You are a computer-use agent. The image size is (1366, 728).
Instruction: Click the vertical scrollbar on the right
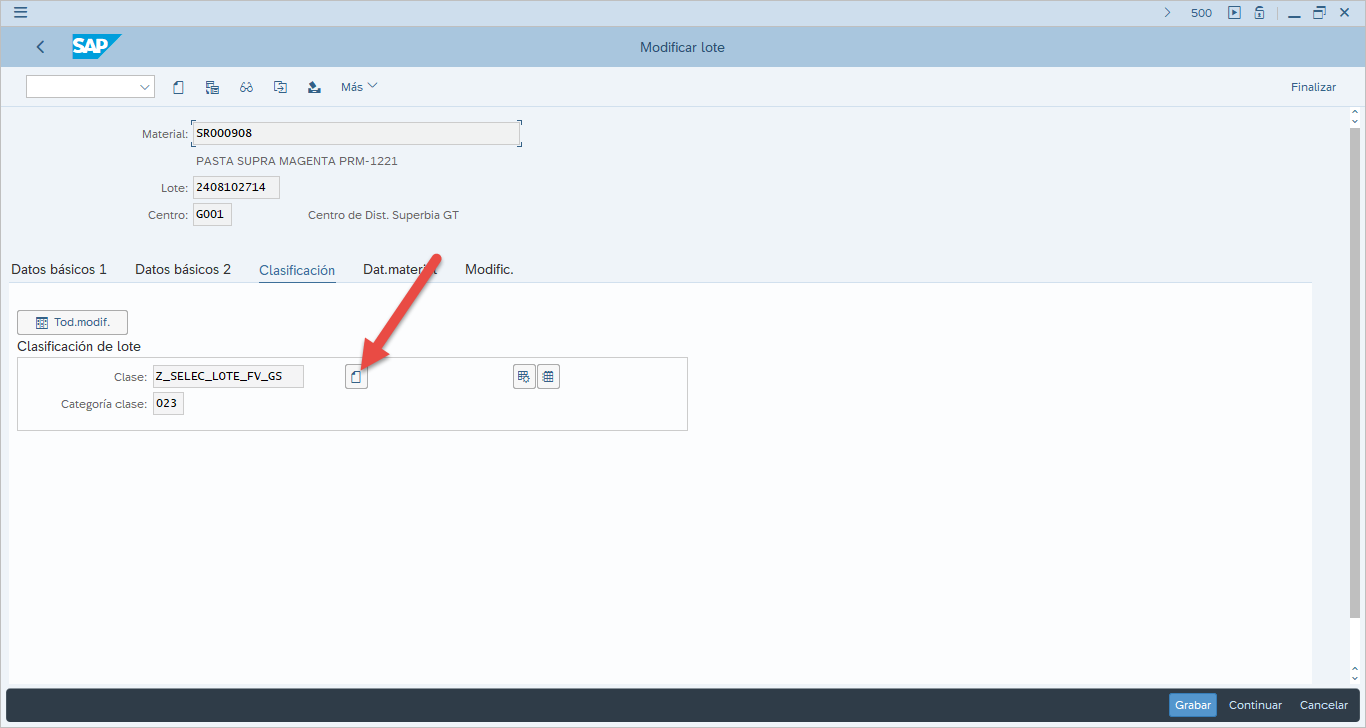pos(1355,370)
